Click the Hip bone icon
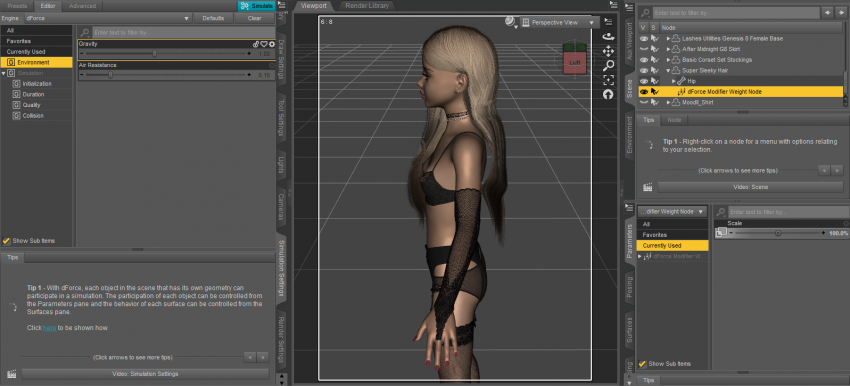This screenshot has height=386, width=850. [681, 81]
